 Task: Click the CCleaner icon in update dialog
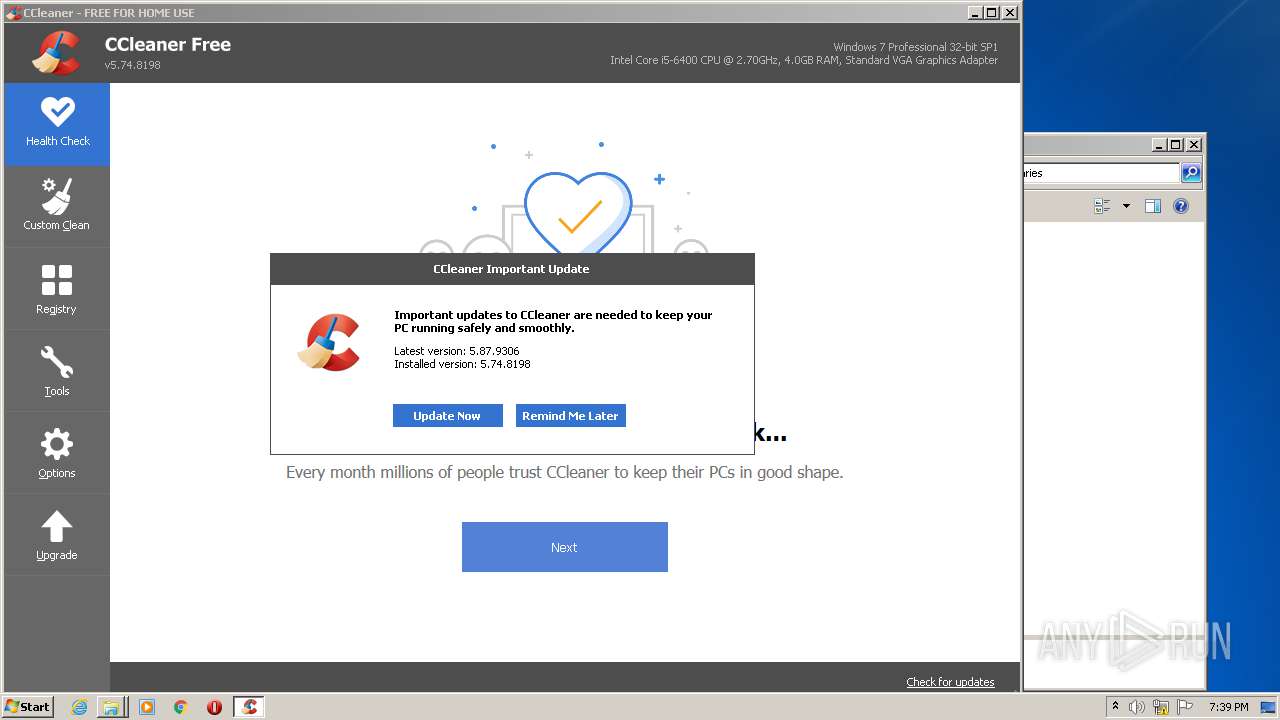click(329, 342)
